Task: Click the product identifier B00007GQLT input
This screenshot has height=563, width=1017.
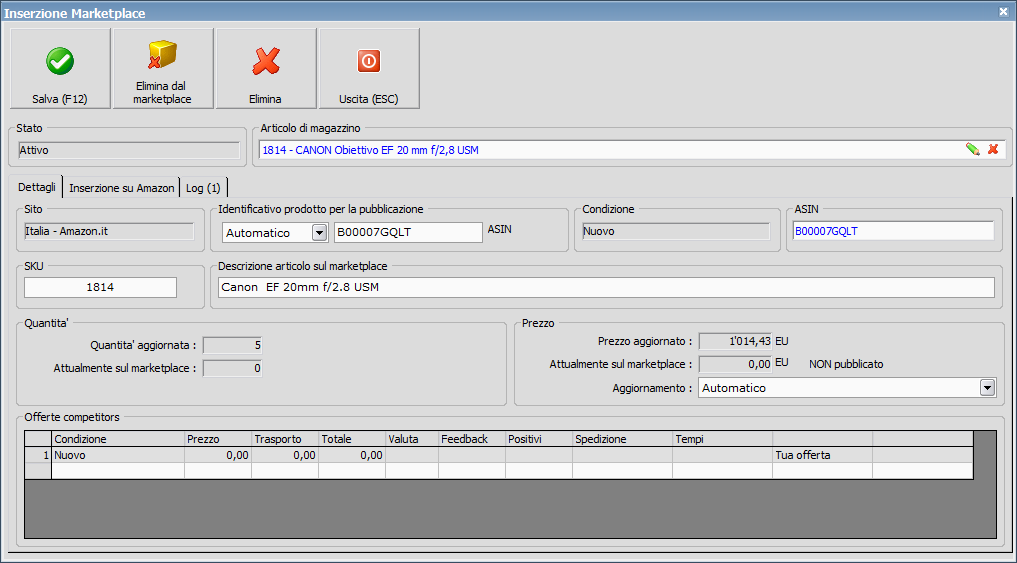Action: pyautogui.click(x=408, y=232)
